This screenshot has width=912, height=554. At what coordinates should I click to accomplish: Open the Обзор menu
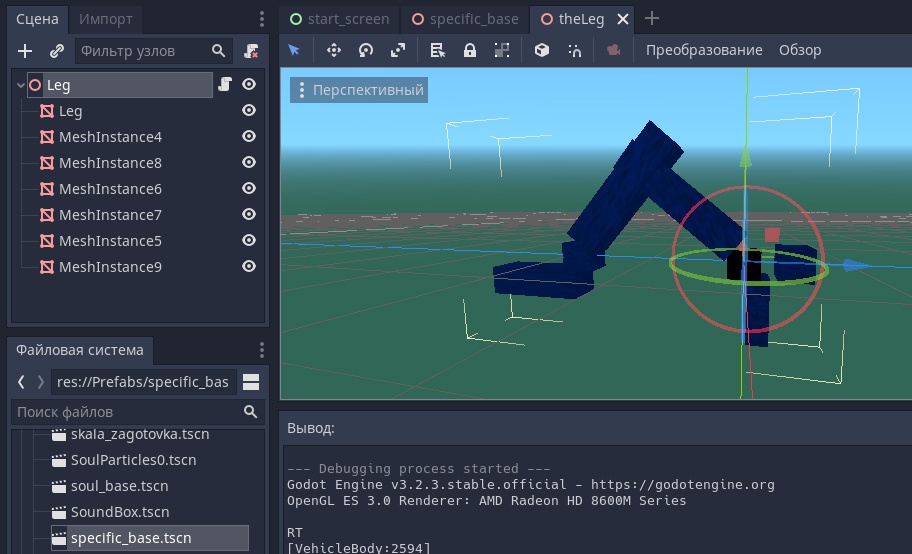pos(799,50)
